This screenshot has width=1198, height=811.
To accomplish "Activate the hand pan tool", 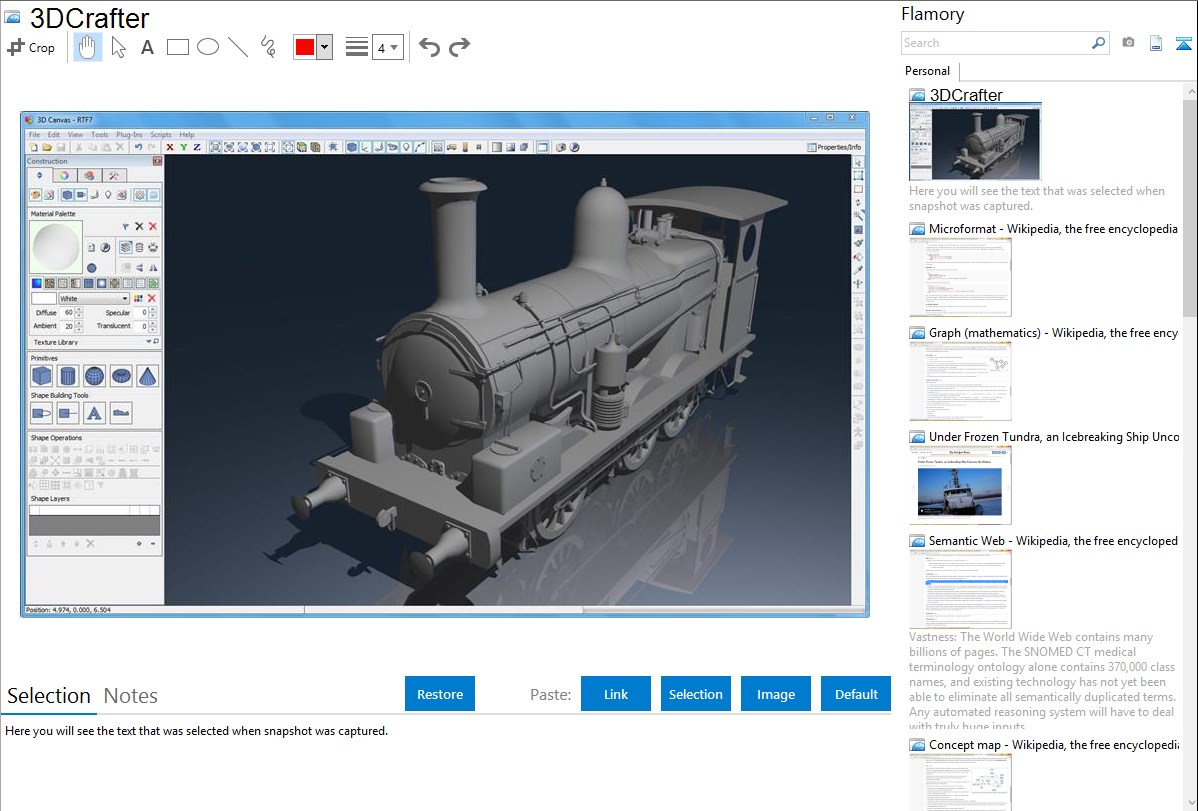I will pos(88,47).
